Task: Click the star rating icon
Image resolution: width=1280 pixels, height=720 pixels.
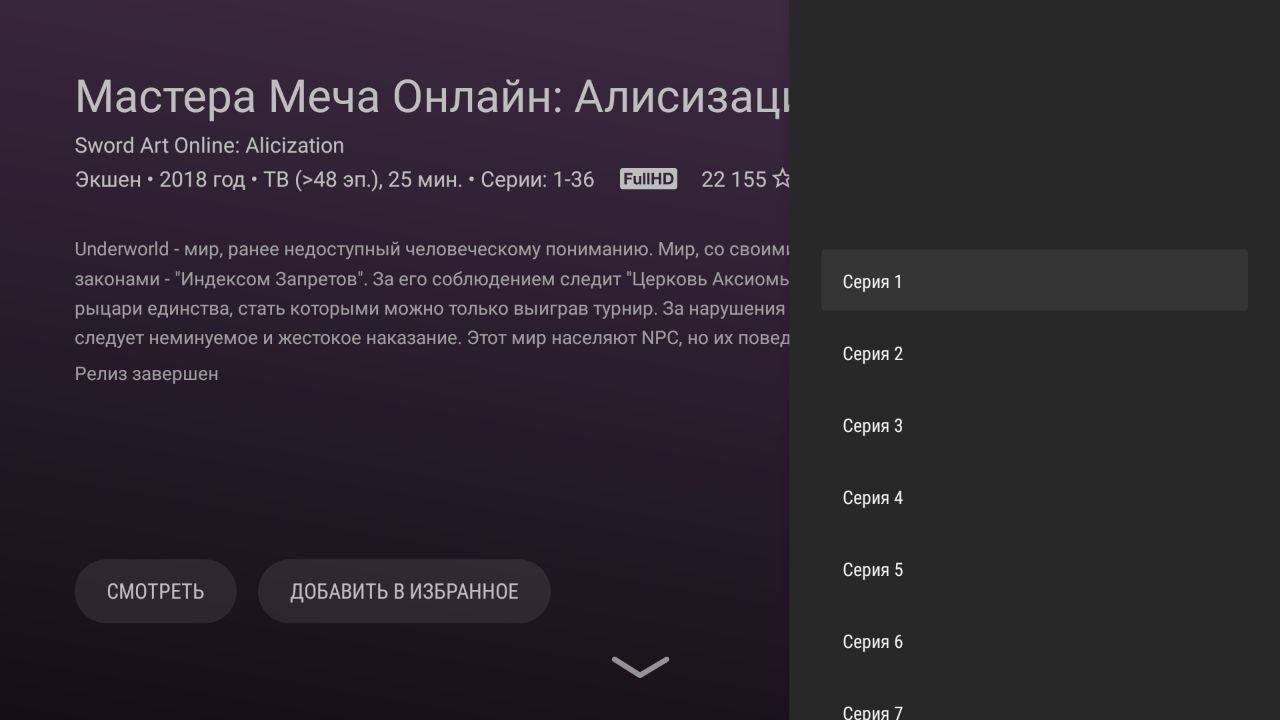Action: (x=781, y=179)
